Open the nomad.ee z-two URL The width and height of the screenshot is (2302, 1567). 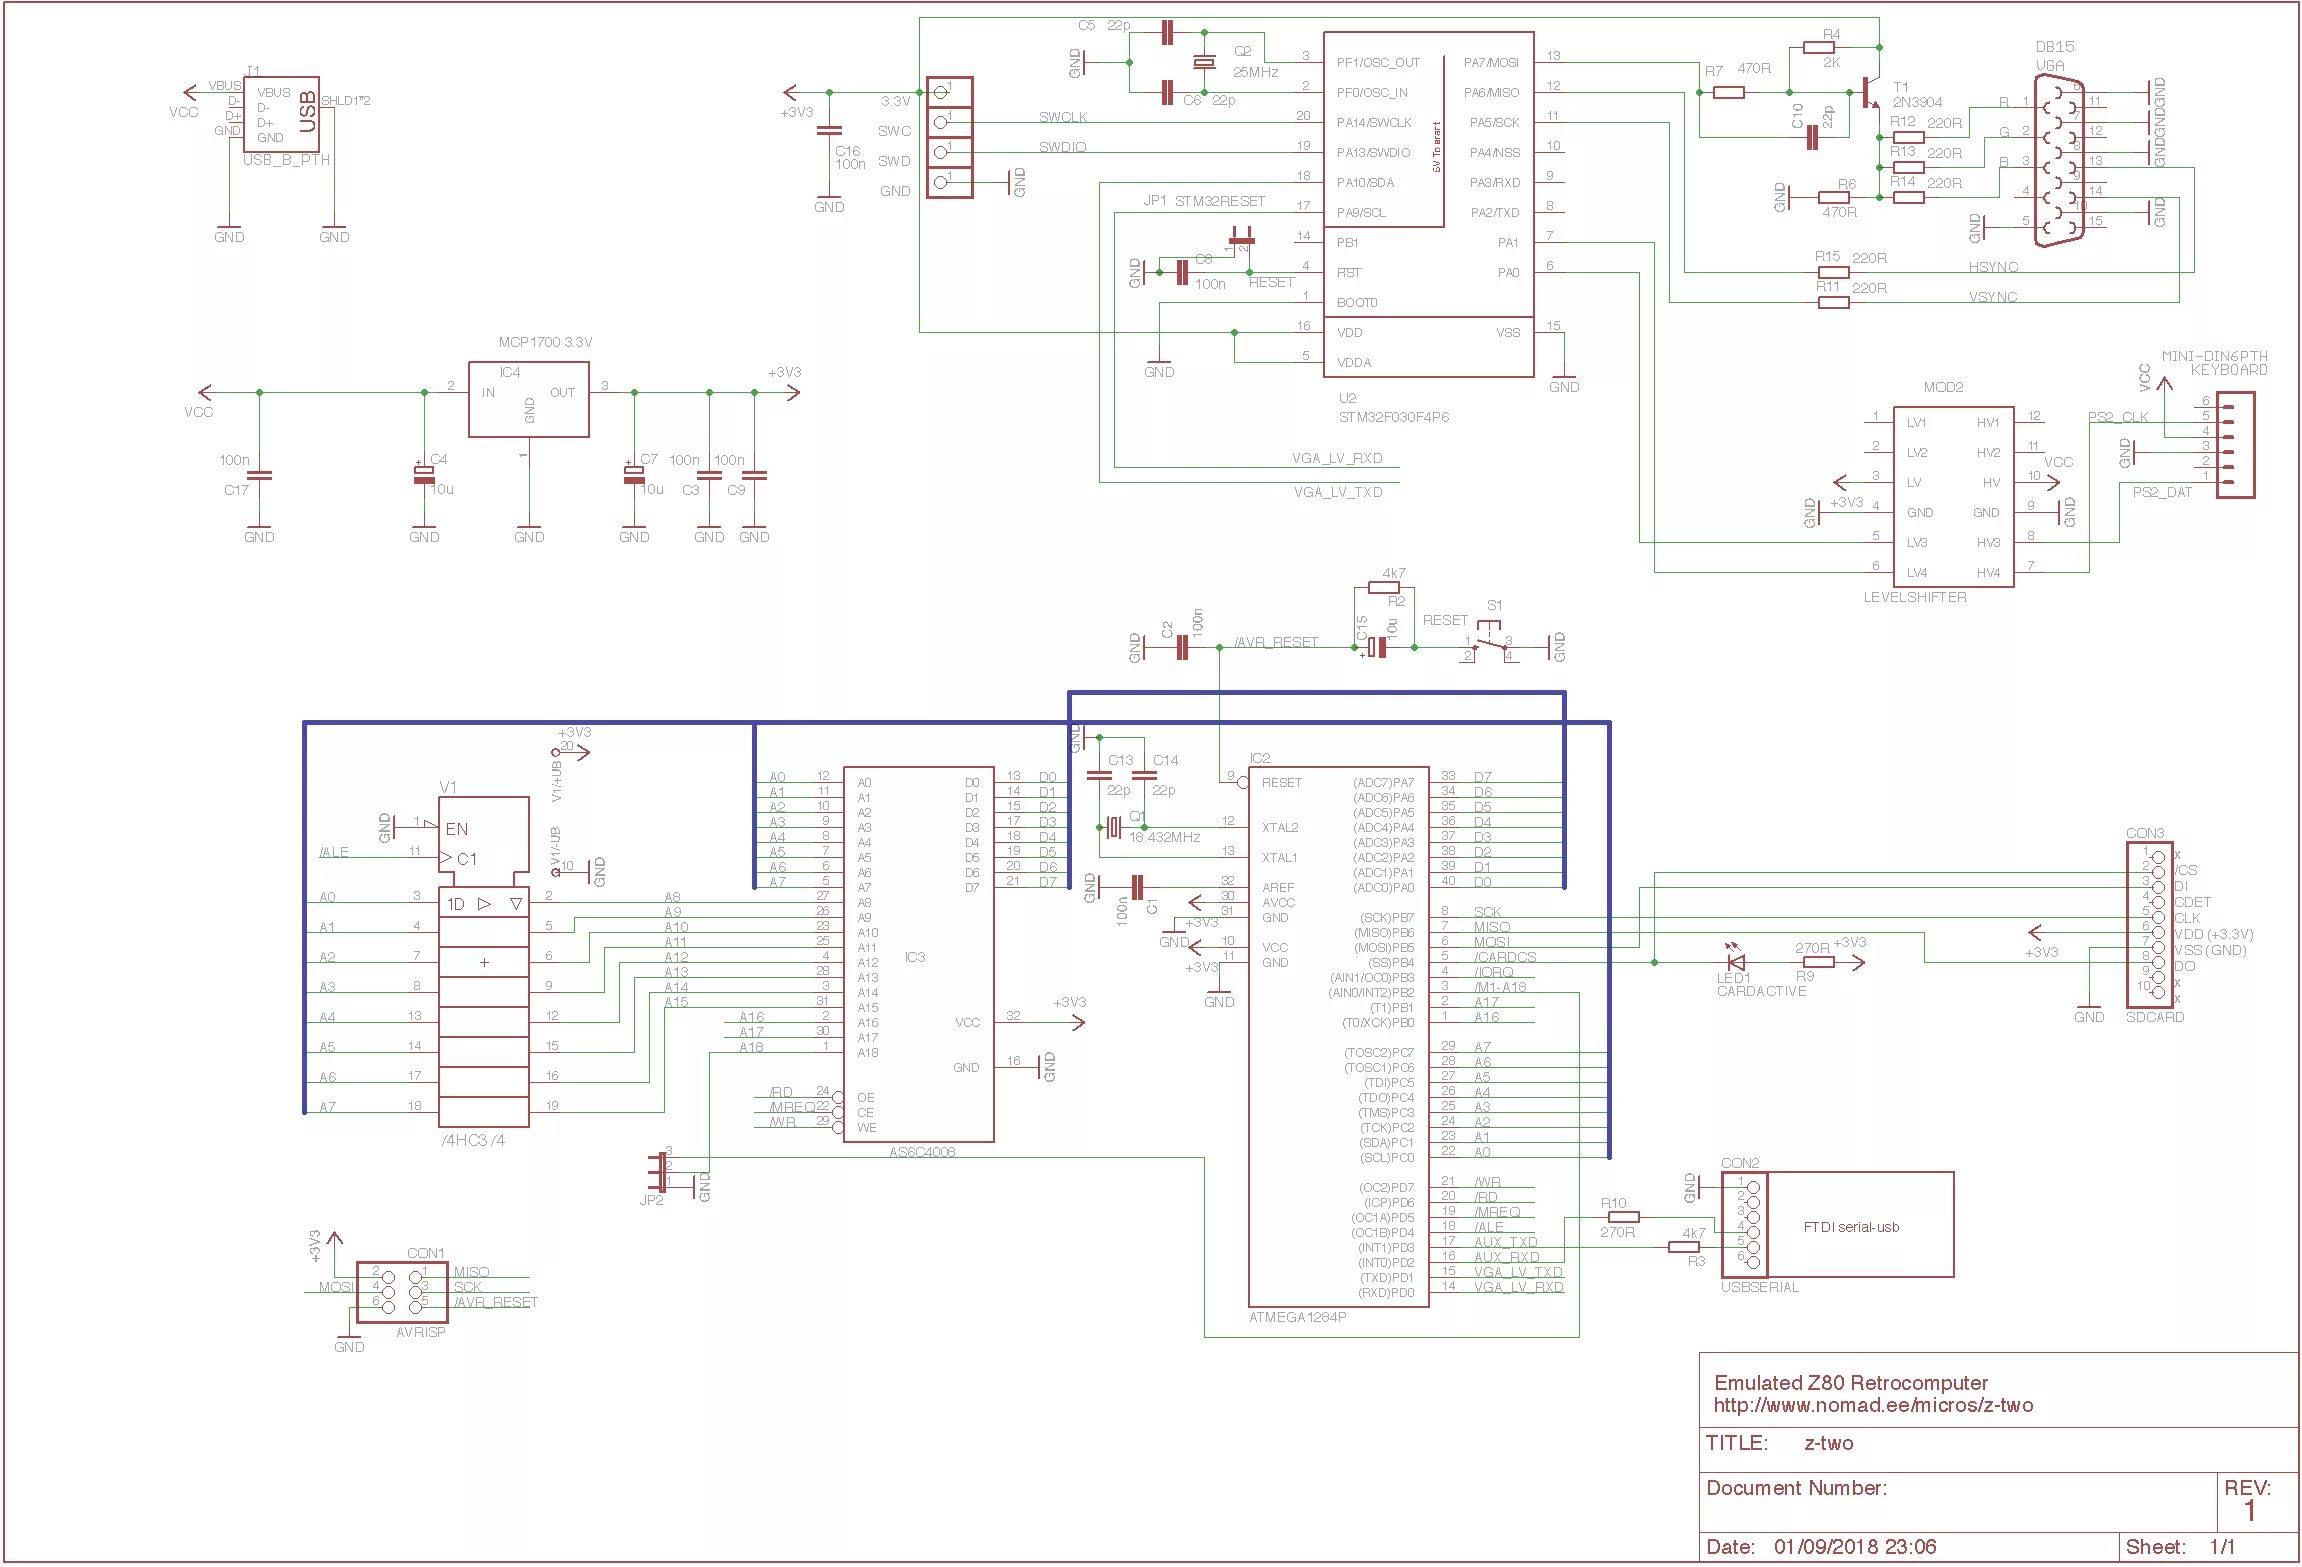[1873, 1405]
